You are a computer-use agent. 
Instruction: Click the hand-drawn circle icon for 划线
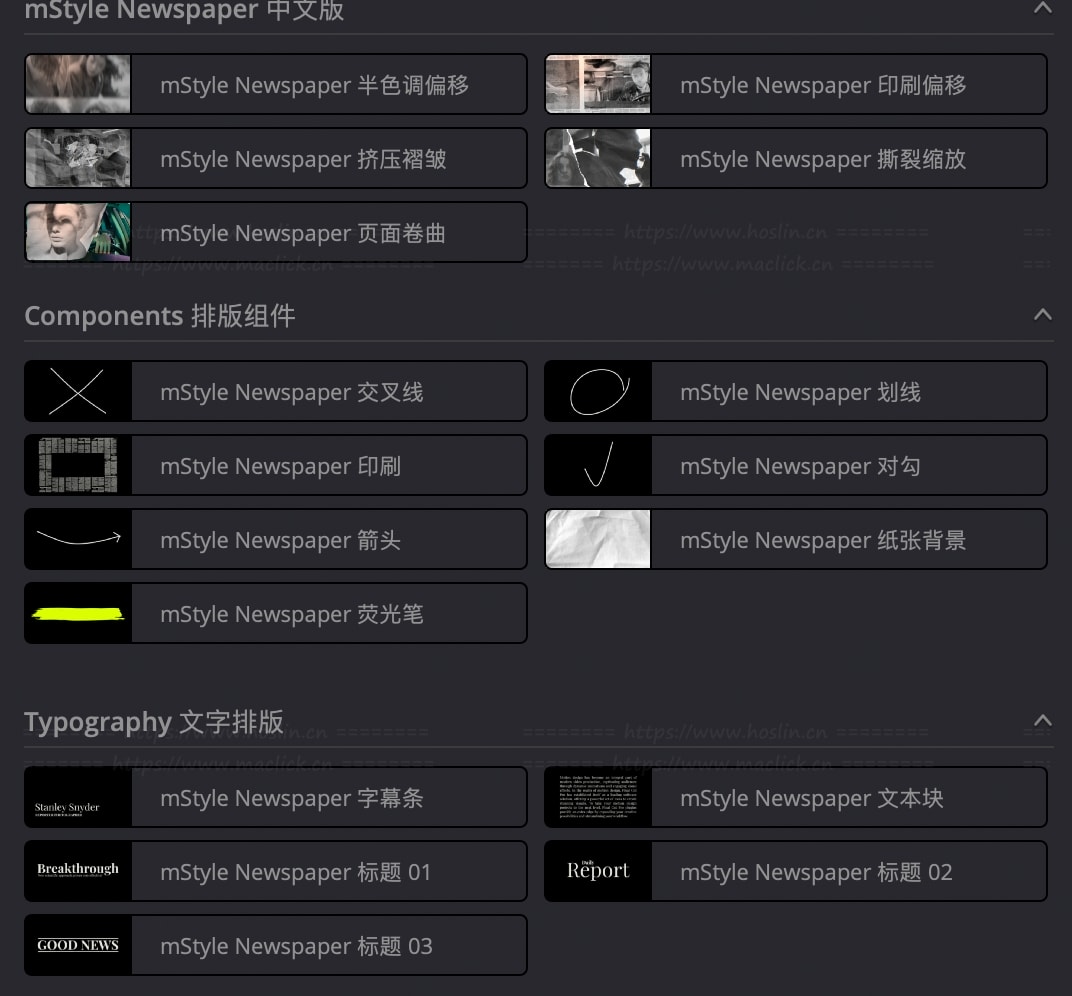point(598,392)
